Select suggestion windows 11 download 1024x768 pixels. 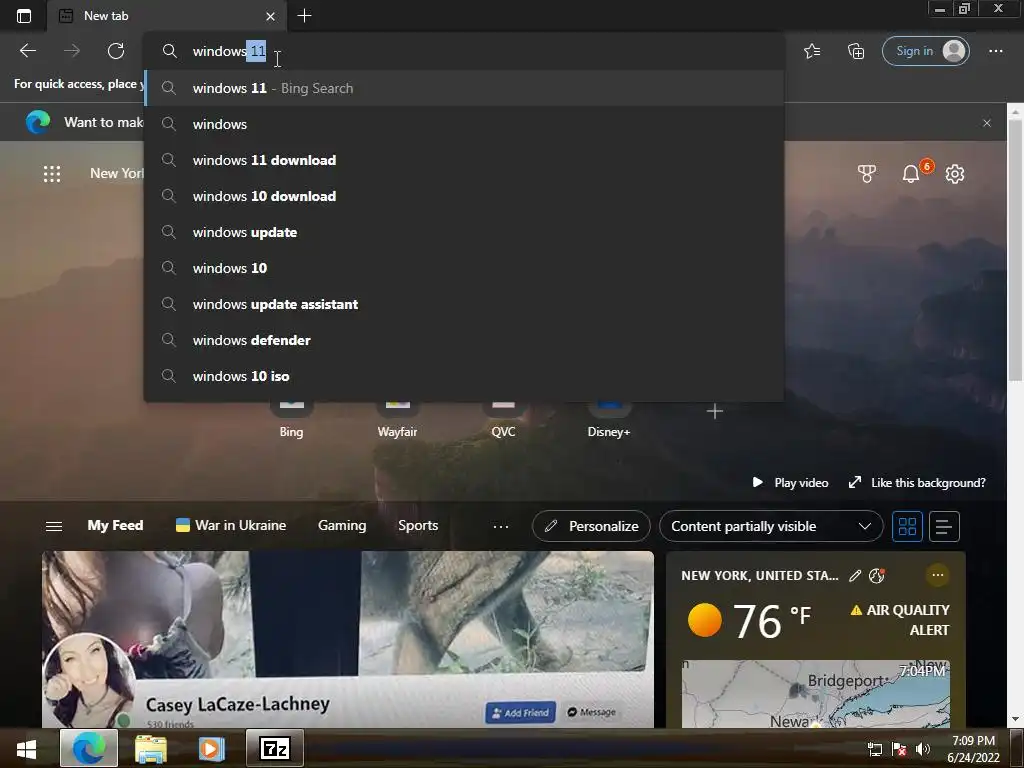click(x=464, y=160)
